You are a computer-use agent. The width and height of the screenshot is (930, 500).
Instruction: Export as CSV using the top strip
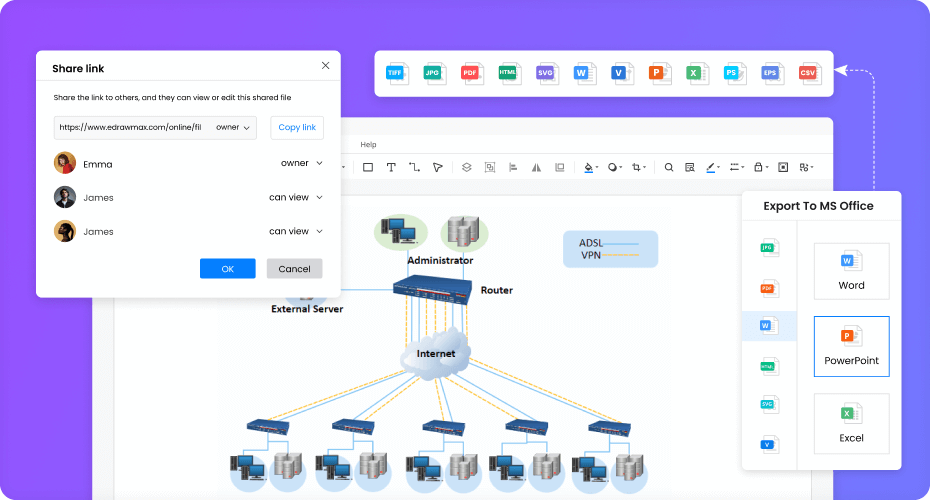(x=807, y=73)
